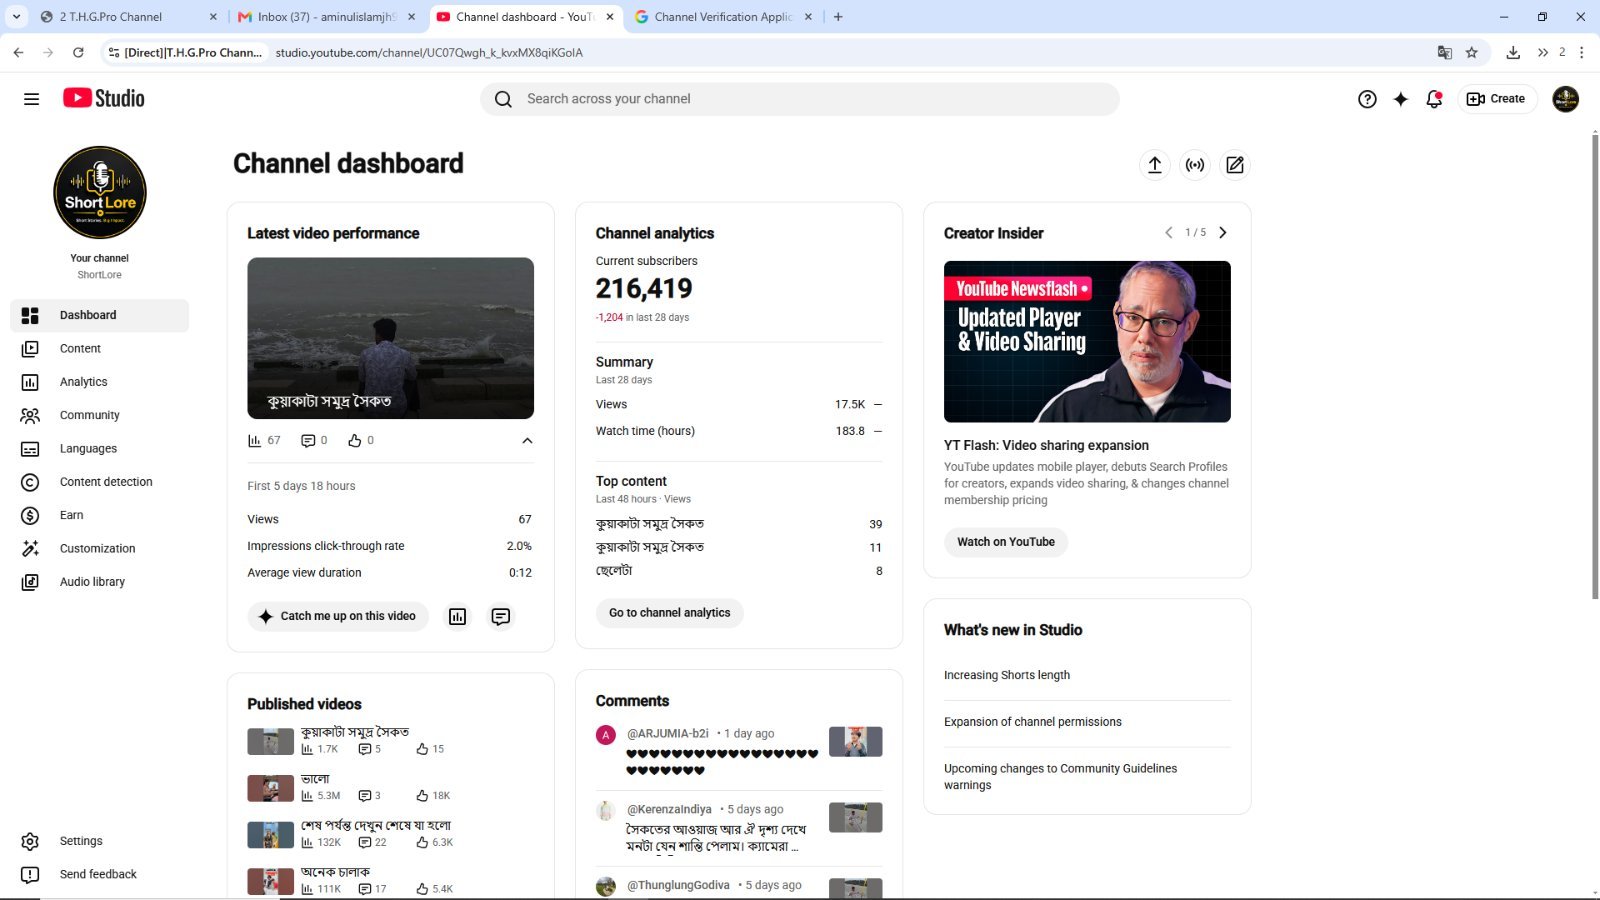1600x900 pixels.
Task: Click thumbnail beside @ARJUMIA-b2i comment
Action: click(x=856, y=742)
